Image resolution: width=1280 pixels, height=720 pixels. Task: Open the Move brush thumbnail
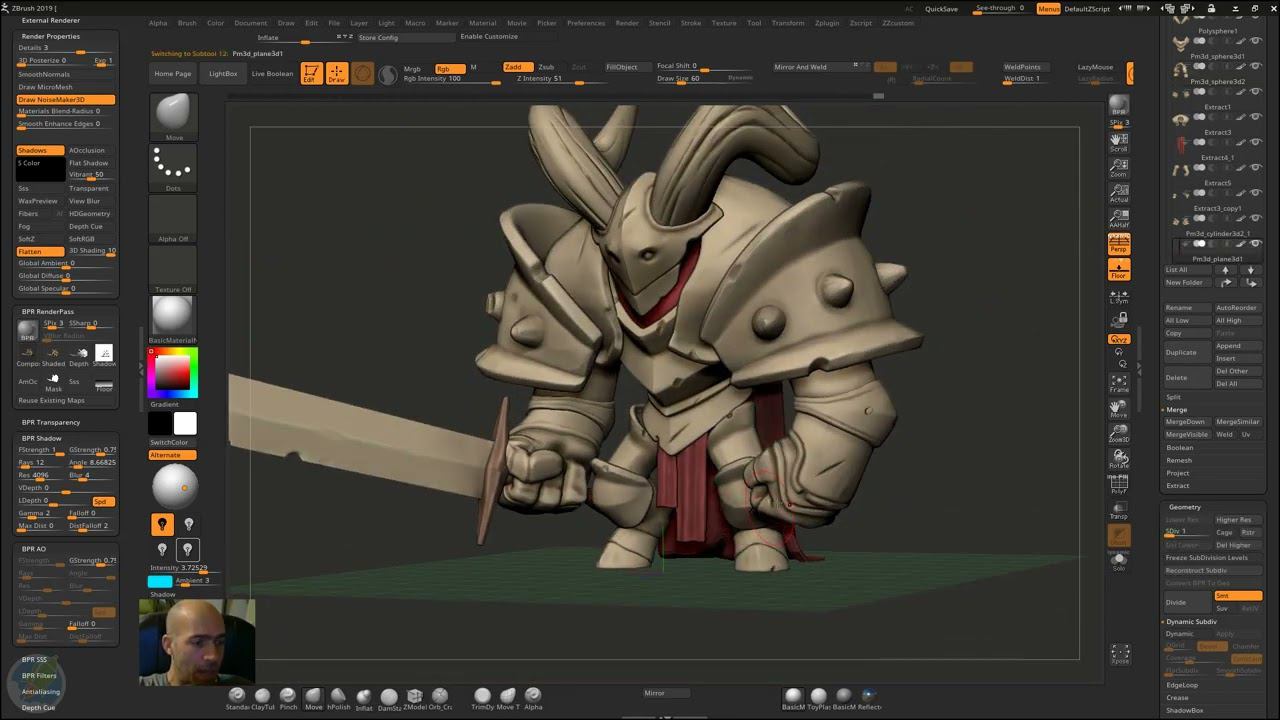174,117
